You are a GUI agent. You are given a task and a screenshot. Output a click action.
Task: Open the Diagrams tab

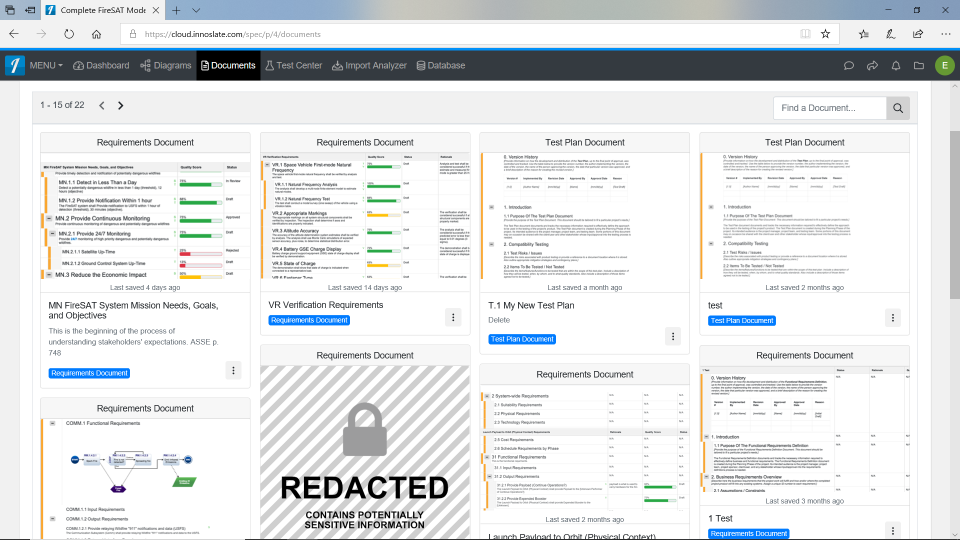coord(165,66)
